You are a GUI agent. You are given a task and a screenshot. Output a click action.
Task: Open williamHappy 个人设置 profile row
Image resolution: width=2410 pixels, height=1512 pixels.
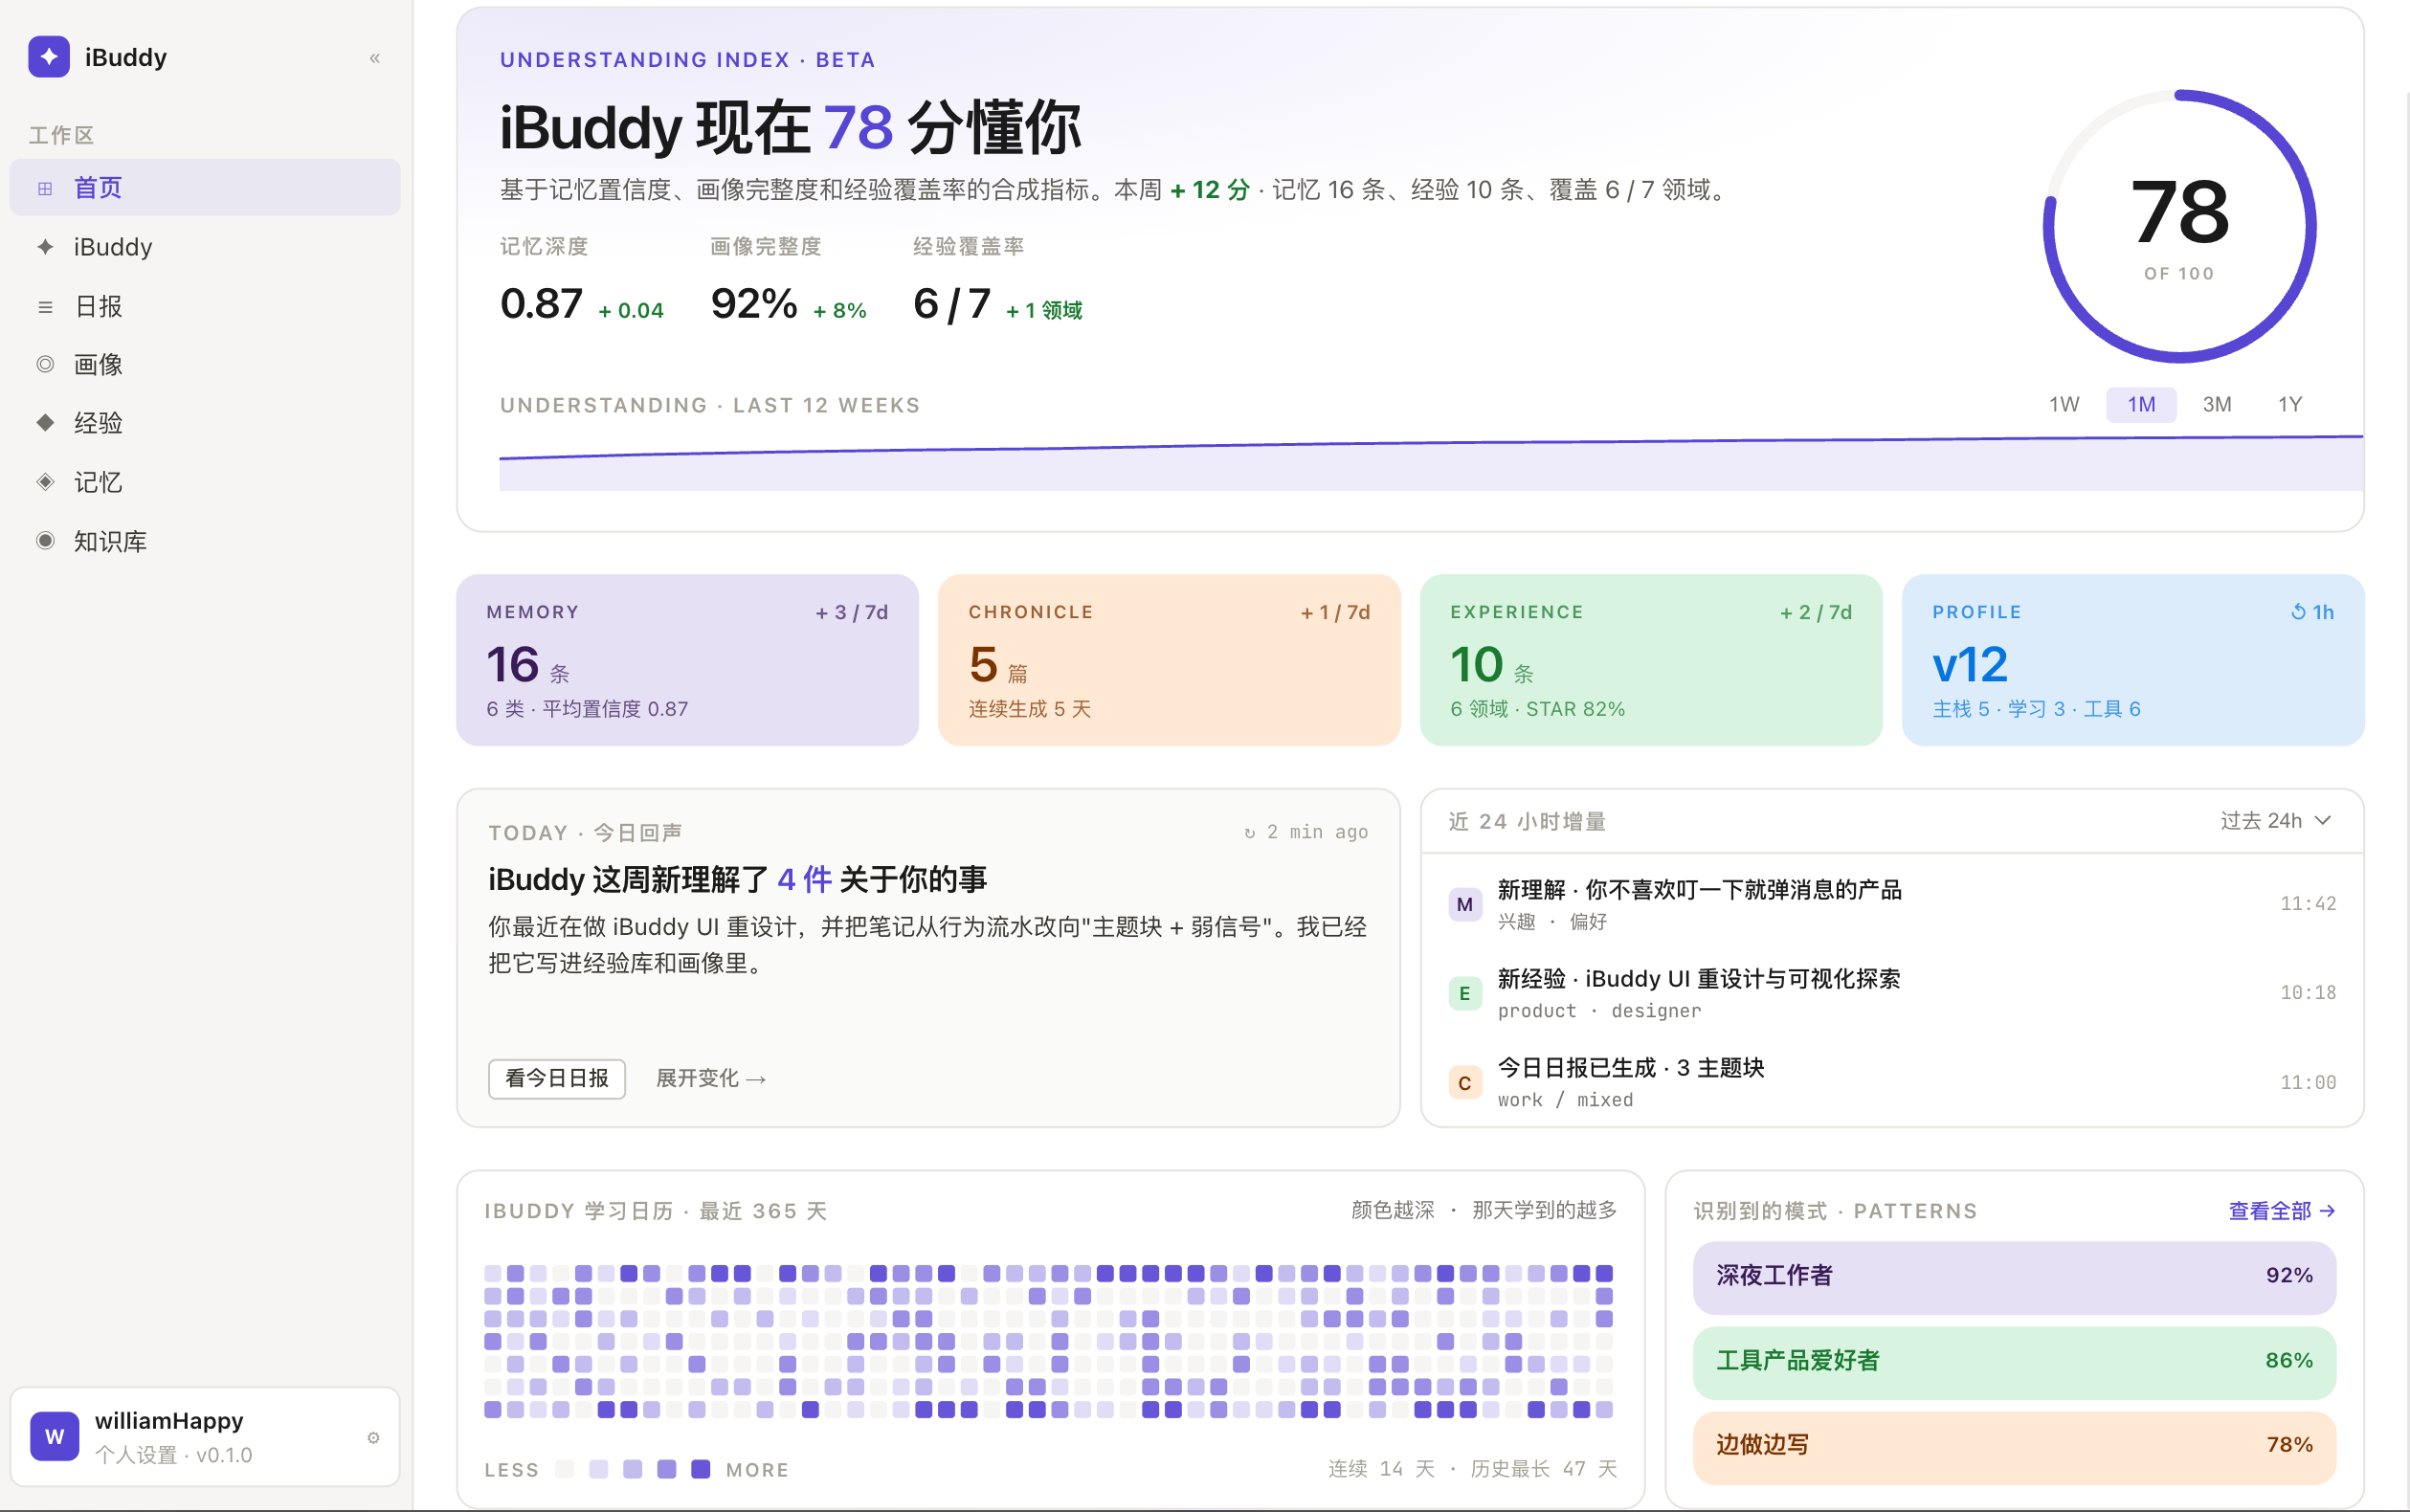[205, 1437]
